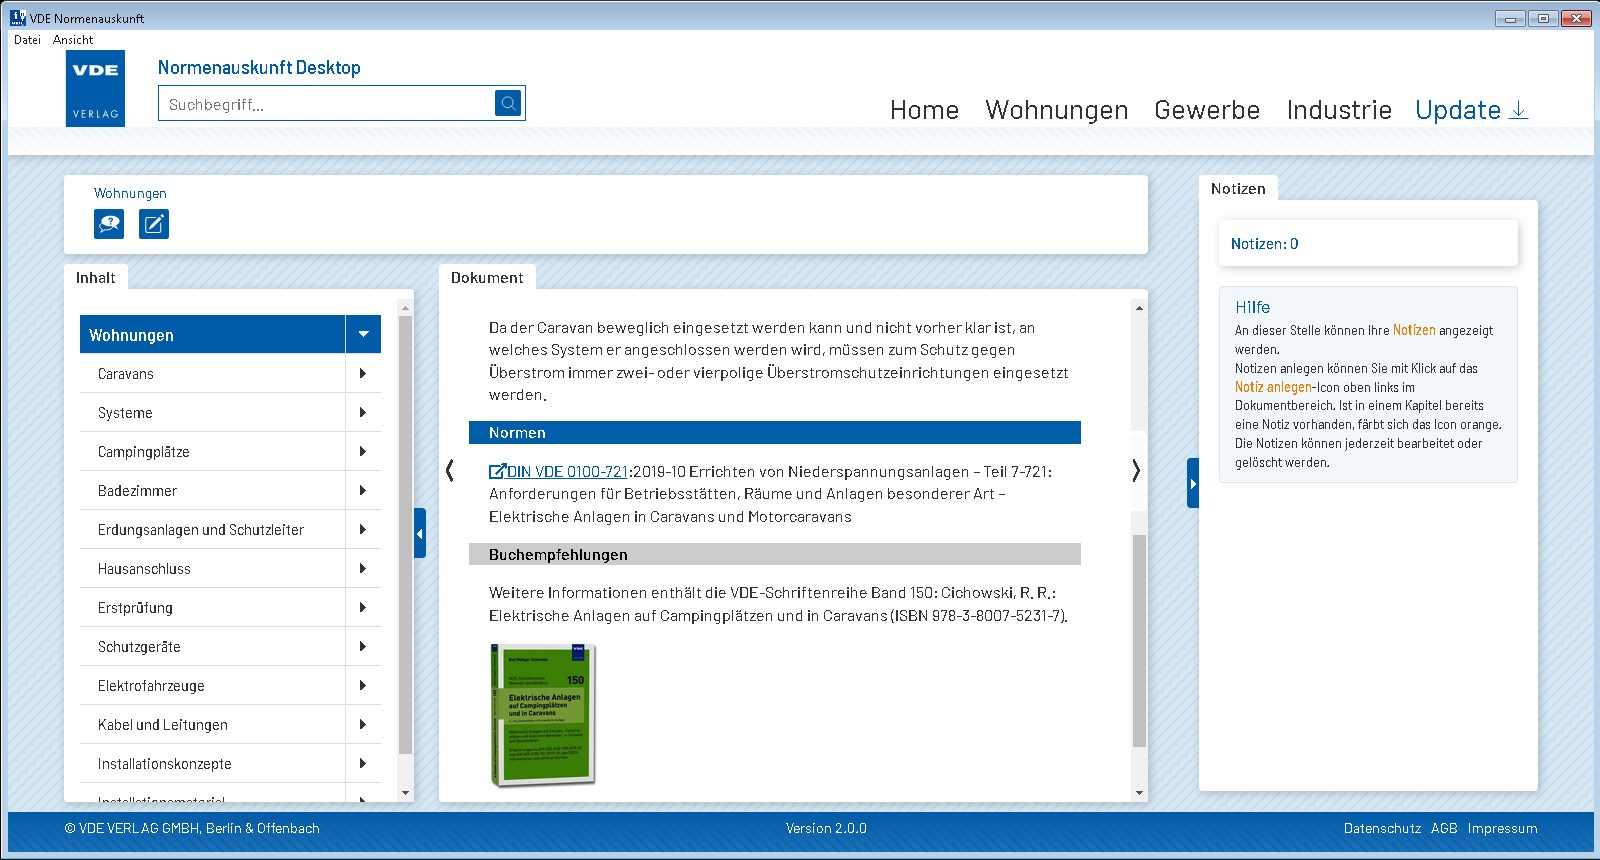Click the book cover thumbnail Band 150
This screenshot has height=860, width=1600.
(543, 714)
